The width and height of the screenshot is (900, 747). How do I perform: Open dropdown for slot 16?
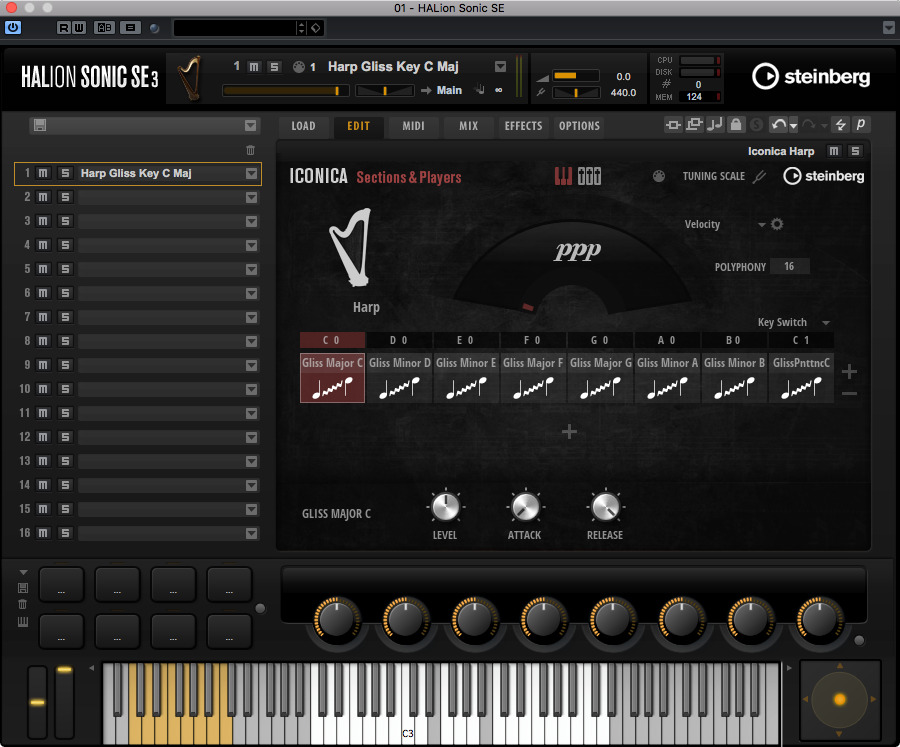[251, 533]
